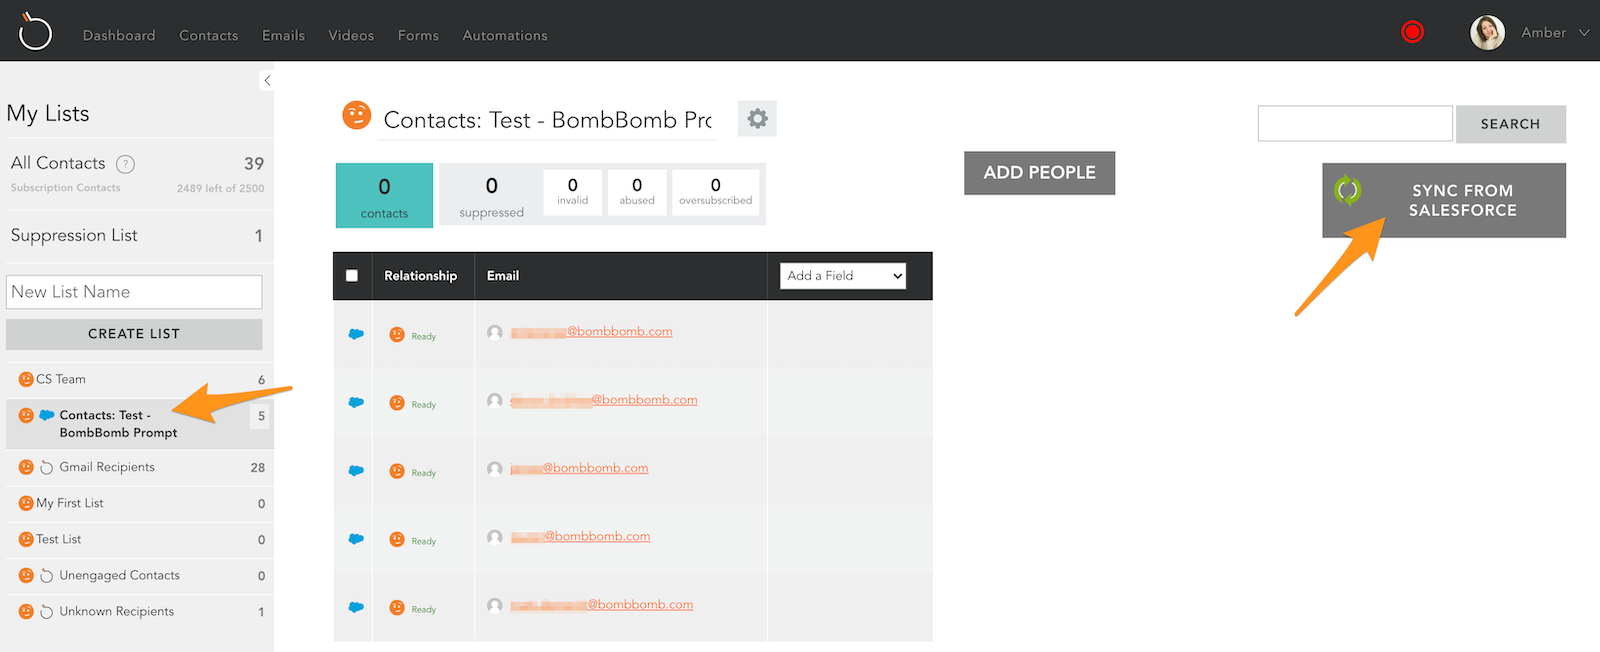Open the first contact's email link
The width and height of the screenshot is (1600, 652).
(x=591, y=332)
